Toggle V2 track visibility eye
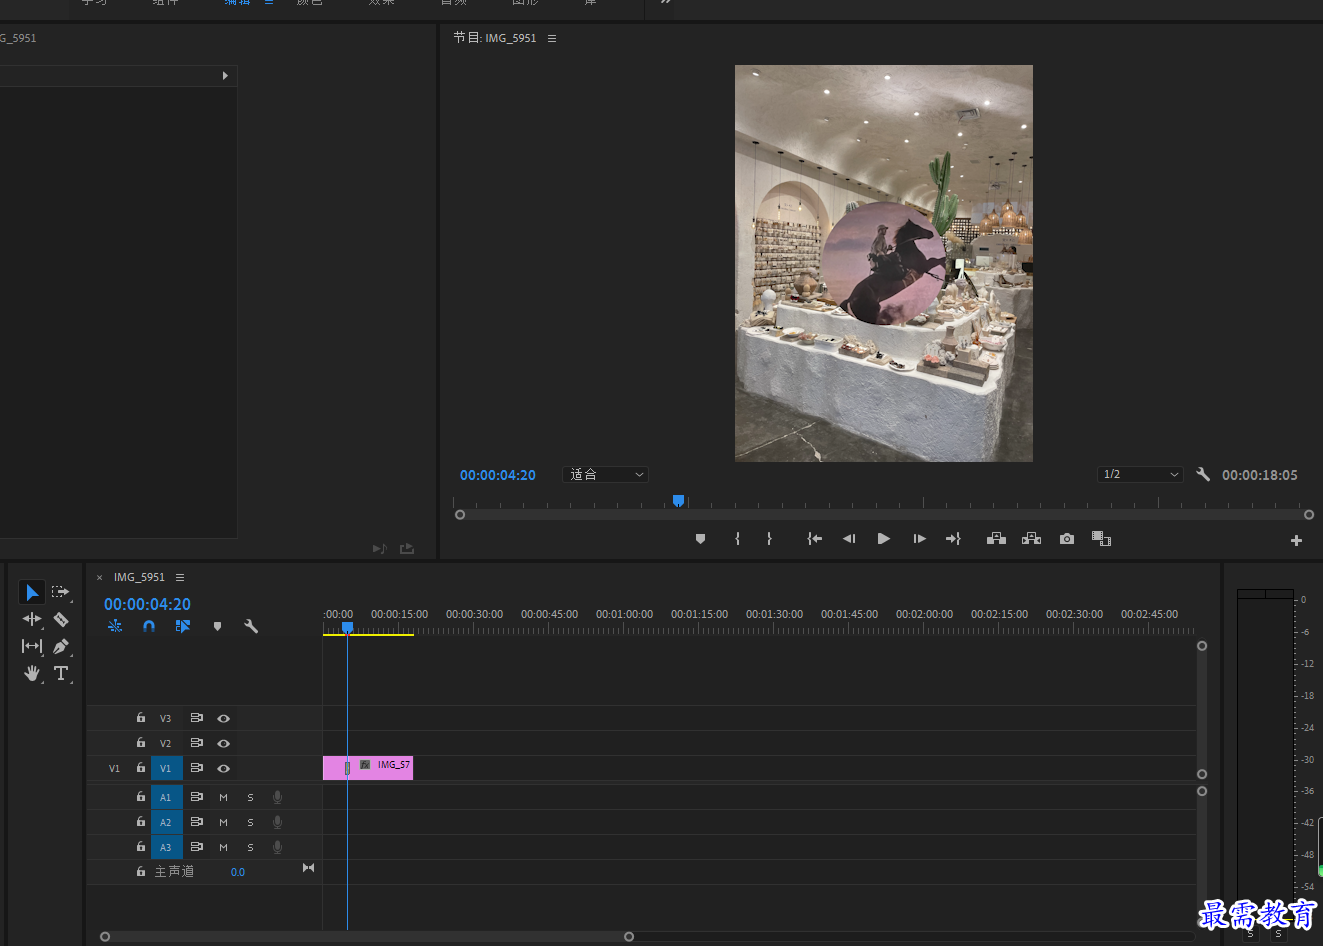The image size is (1323, 946). coord(224,743)
